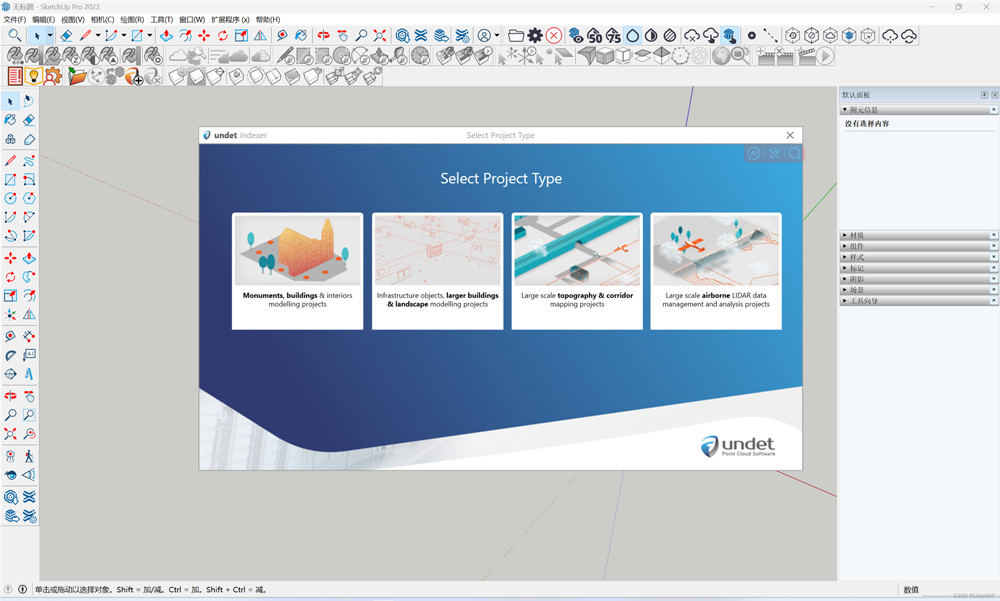Open the Rectangle shape dropdown arrow

click(150, 36)
